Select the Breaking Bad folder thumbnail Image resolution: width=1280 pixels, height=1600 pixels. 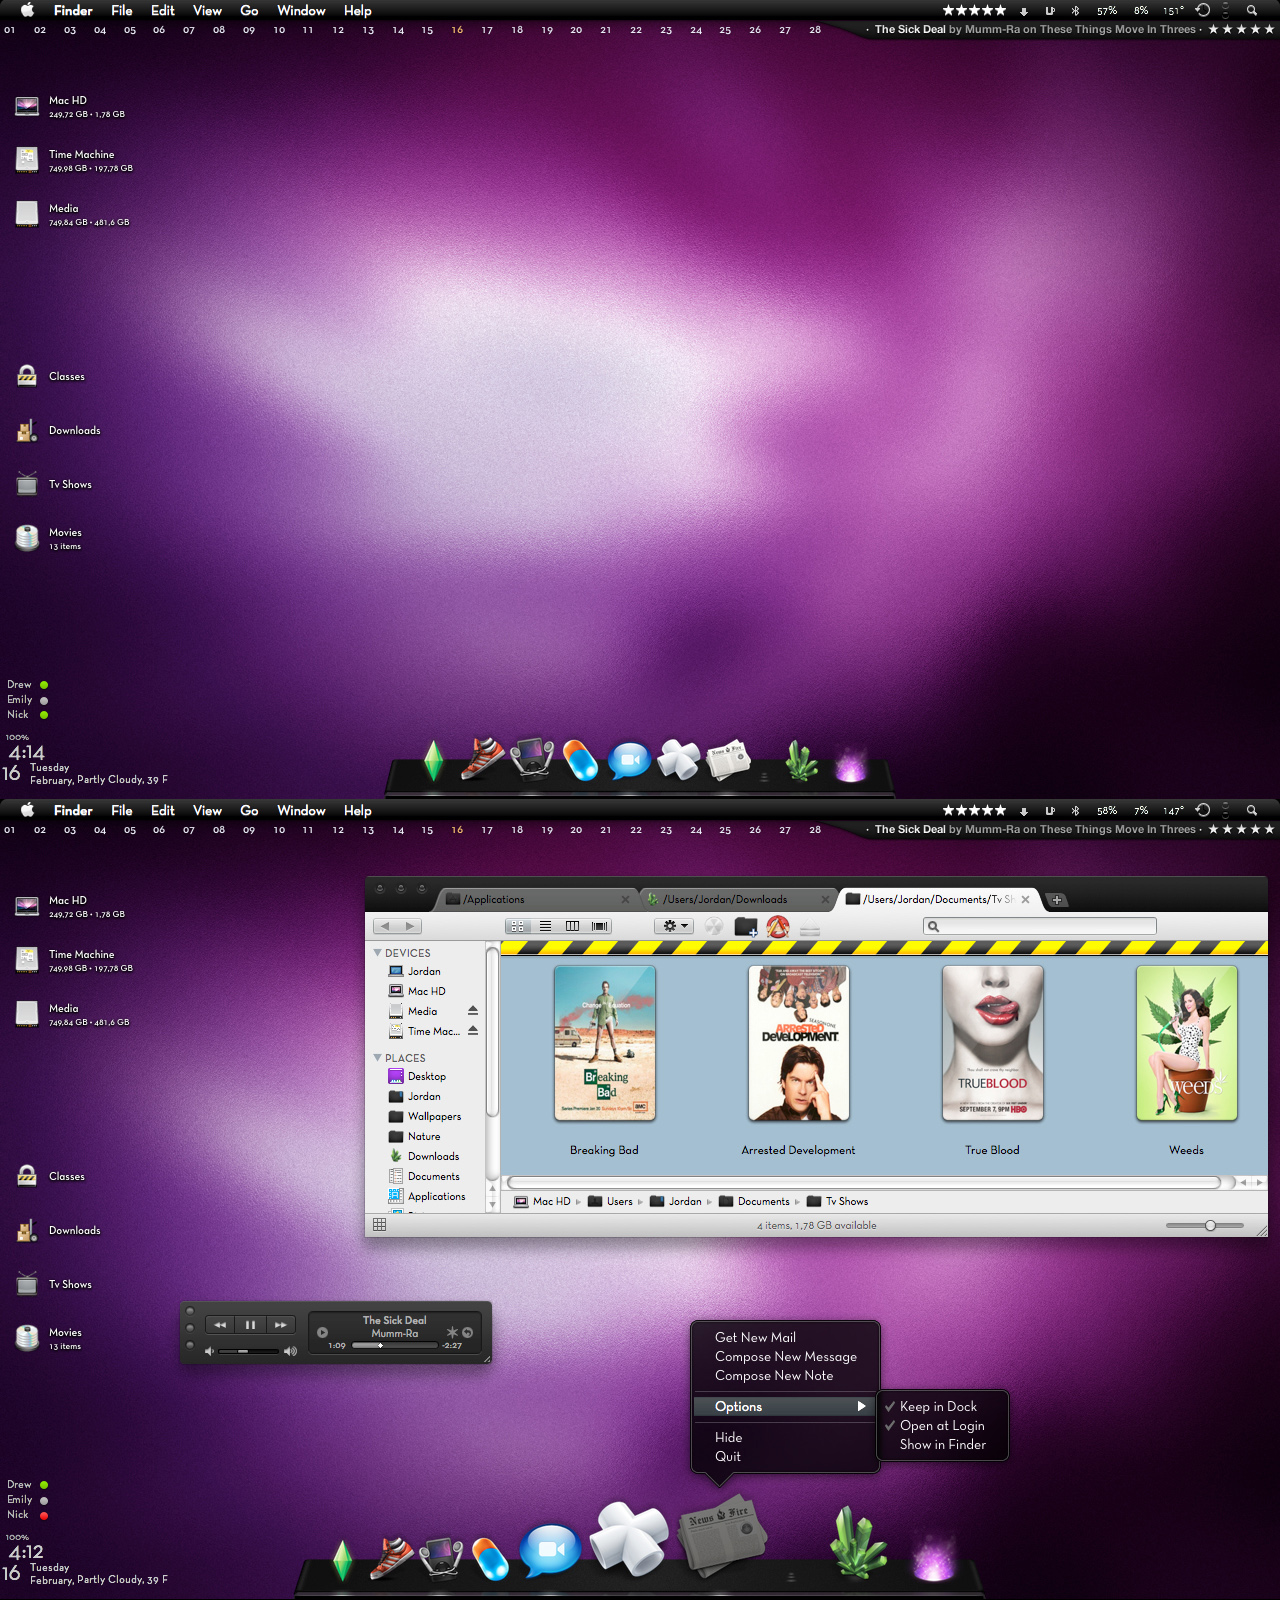605,1043
